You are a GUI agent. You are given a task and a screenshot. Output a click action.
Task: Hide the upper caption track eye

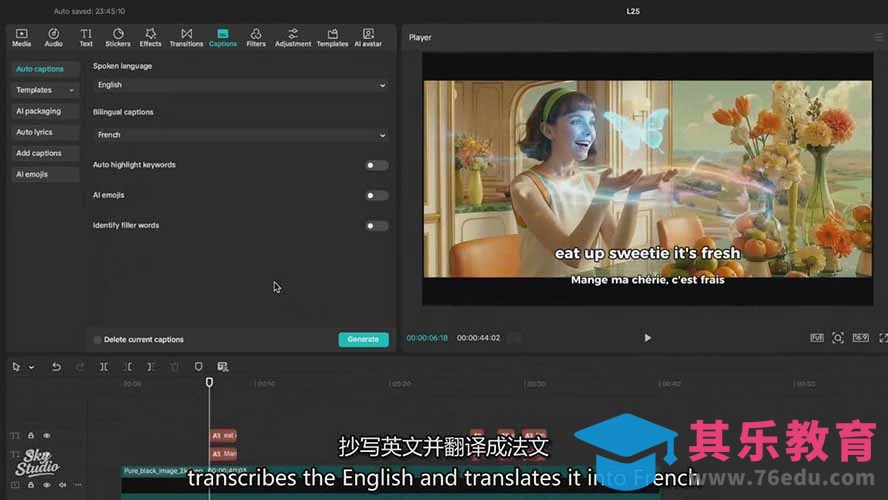(x=47, y=435)
